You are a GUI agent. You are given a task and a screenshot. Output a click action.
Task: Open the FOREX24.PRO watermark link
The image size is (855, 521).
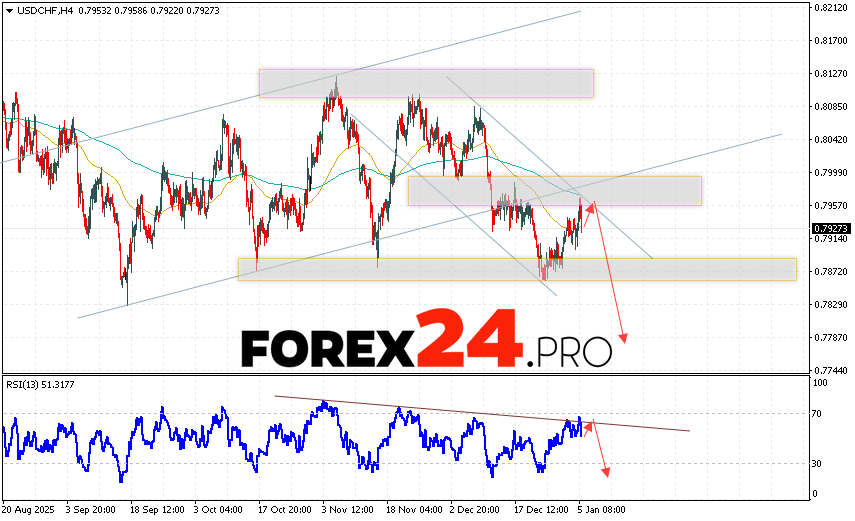tap(426, 343)
